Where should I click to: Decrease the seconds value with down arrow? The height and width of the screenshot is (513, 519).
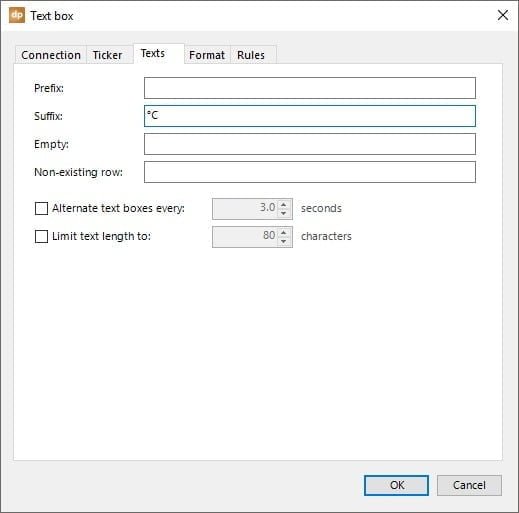284,213
